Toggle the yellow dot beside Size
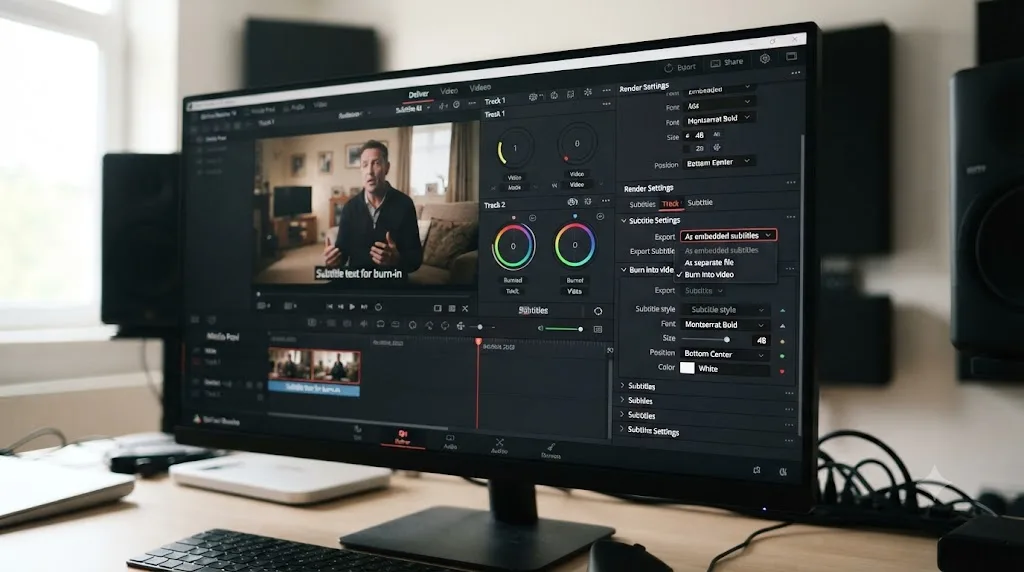Viewport: 1024px width, 572px height. pos(782,341)
